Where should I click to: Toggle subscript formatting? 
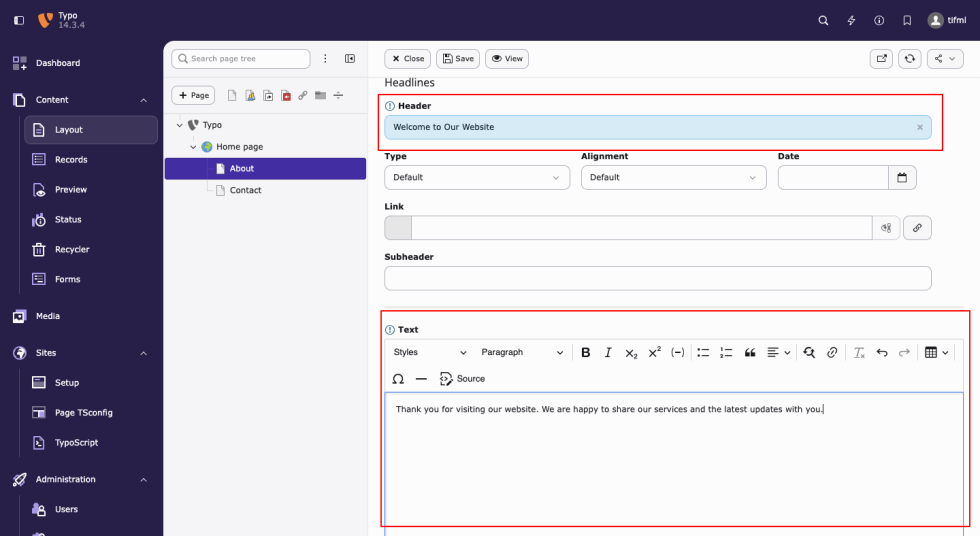coord(631,352)
